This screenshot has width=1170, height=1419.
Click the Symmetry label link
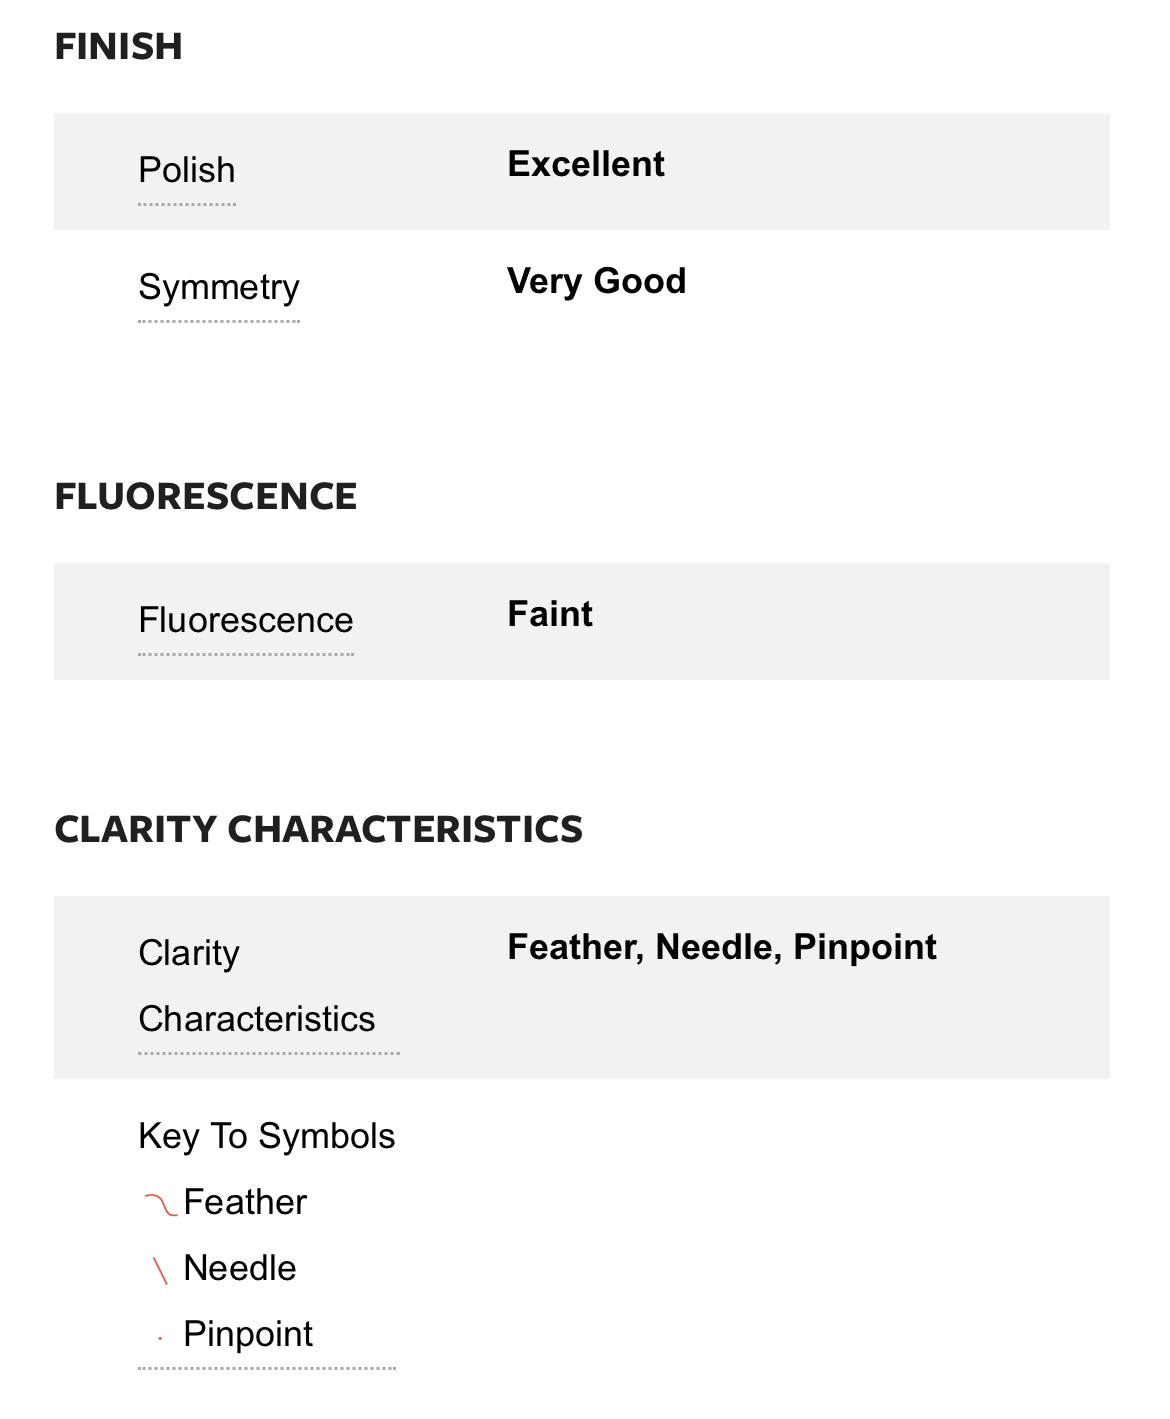click(x=219, y=288)
